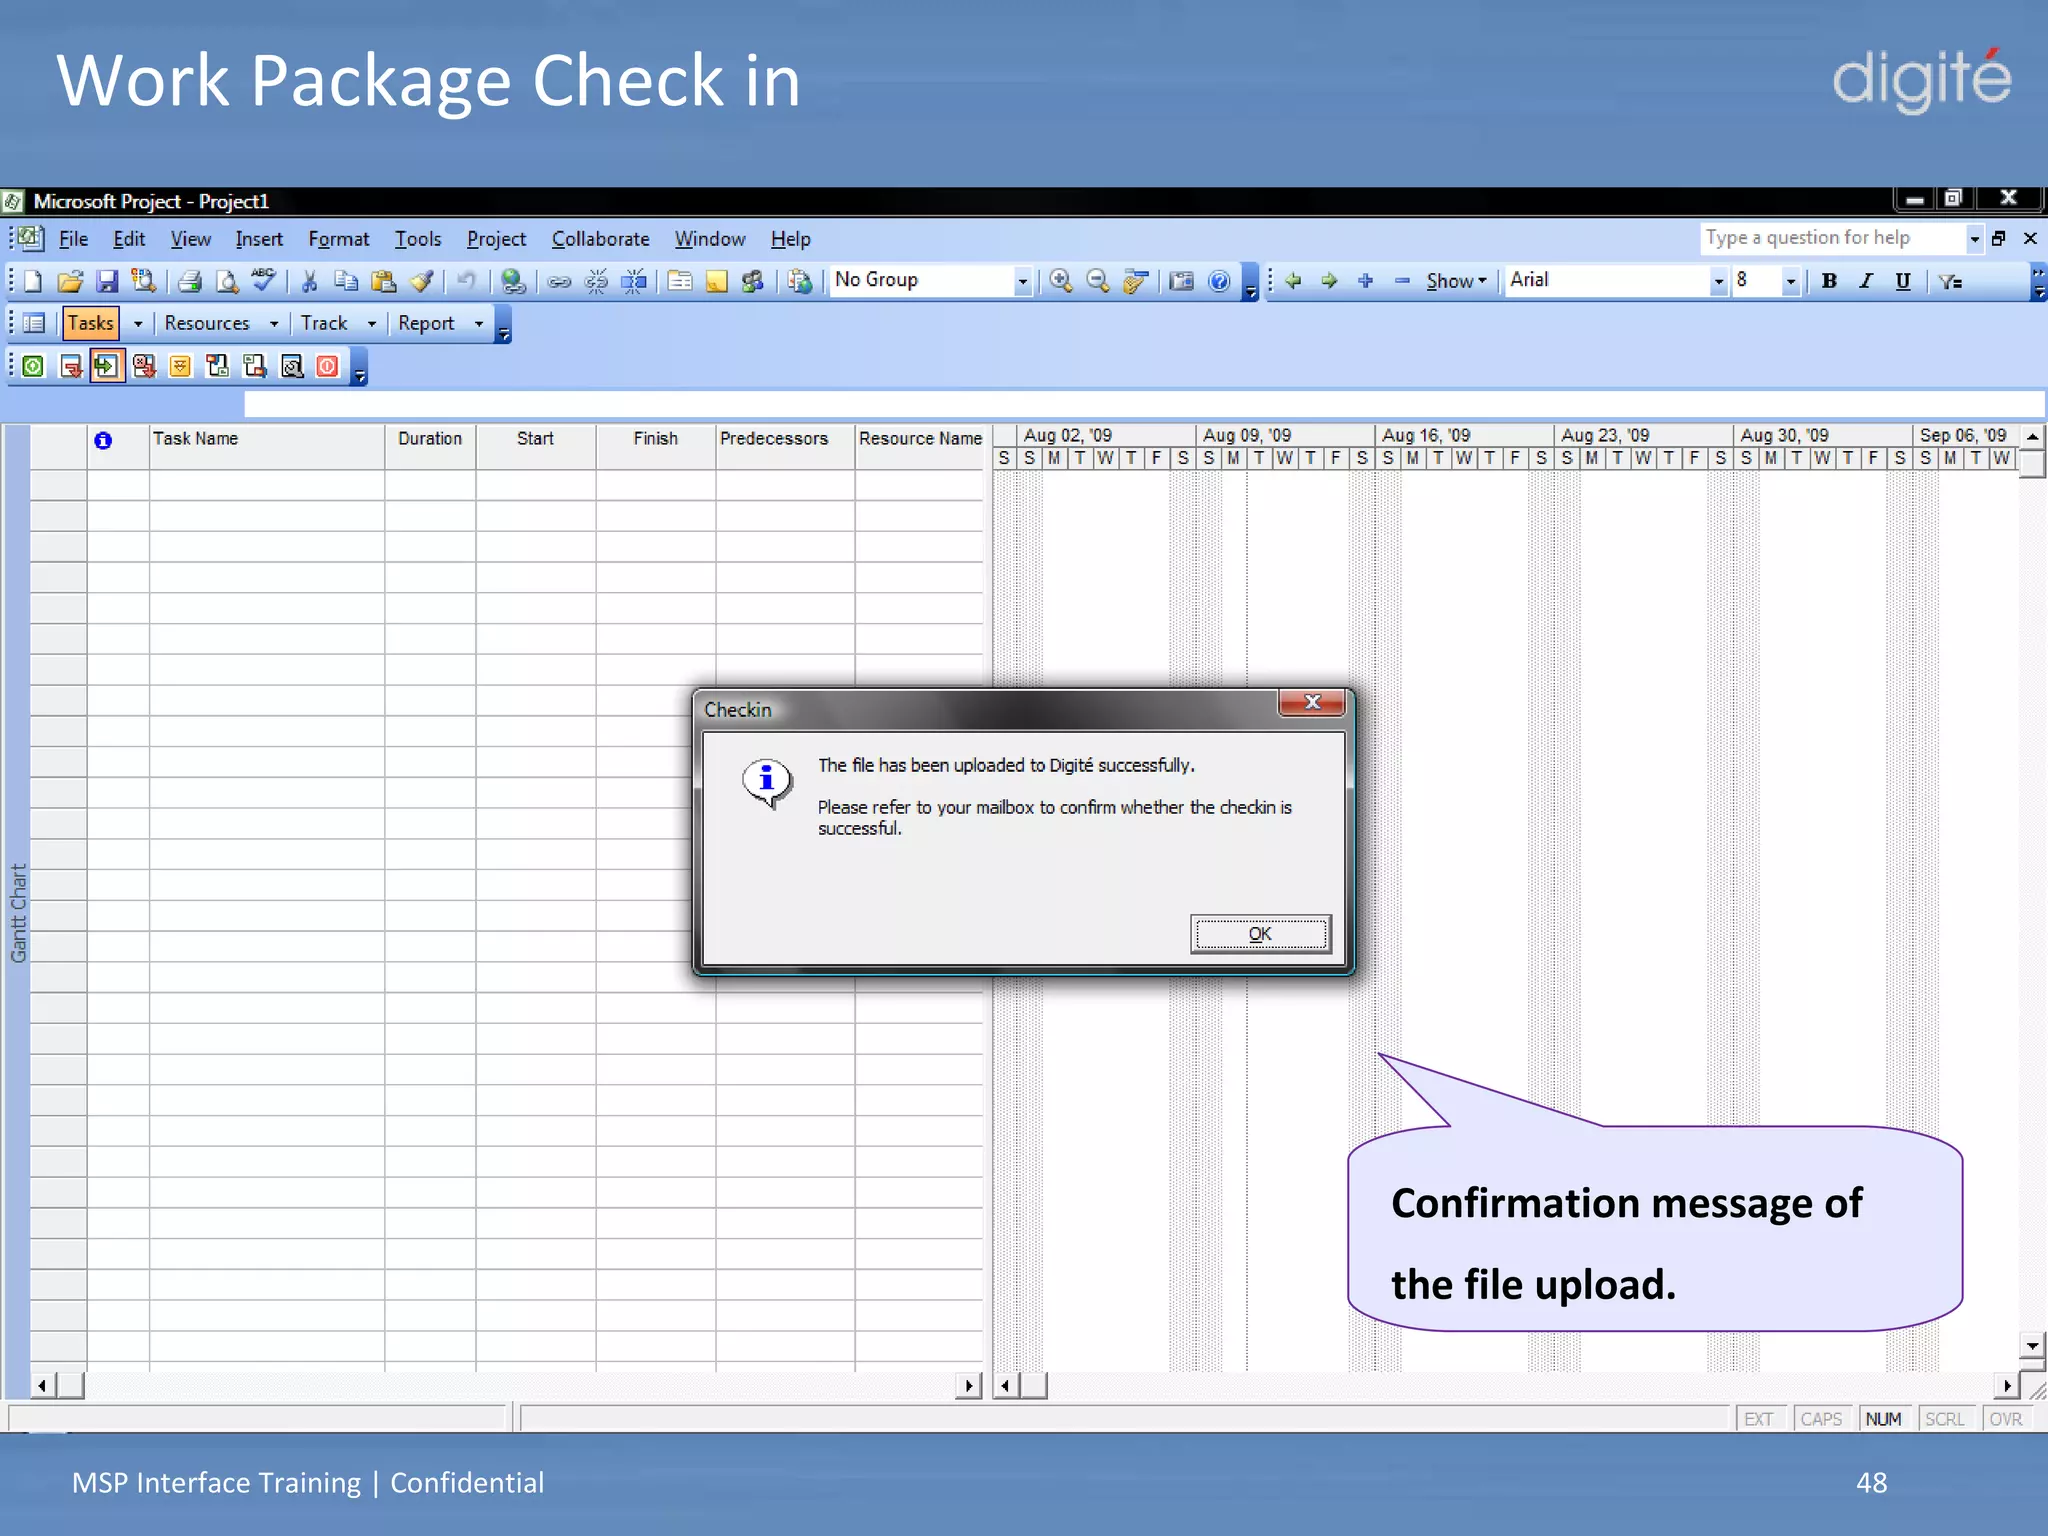The width and height of the screenshot is (2048, 1536).
Task: Toggle the Project Guide show/hide icon
Action: (33, 323)
